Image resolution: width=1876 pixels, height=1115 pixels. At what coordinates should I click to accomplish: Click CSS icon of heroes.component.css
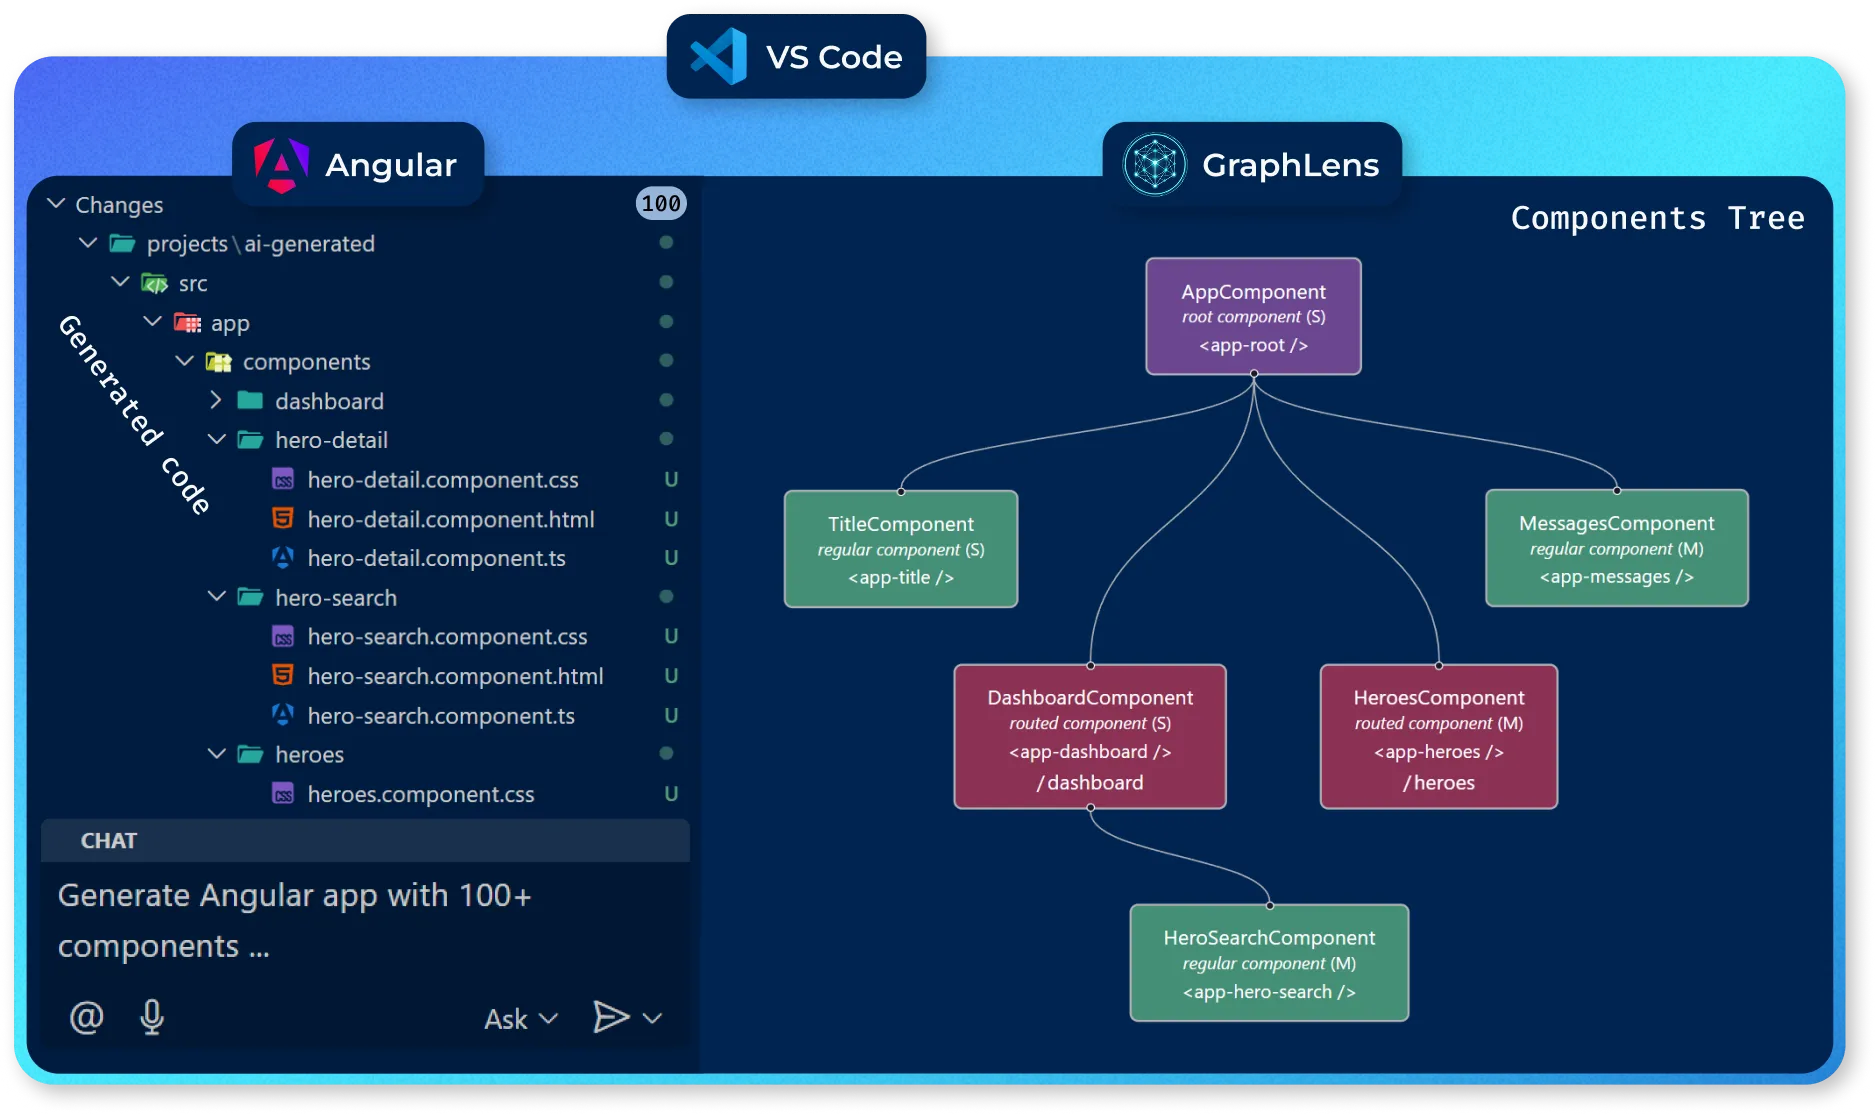(x=283, y=794)
